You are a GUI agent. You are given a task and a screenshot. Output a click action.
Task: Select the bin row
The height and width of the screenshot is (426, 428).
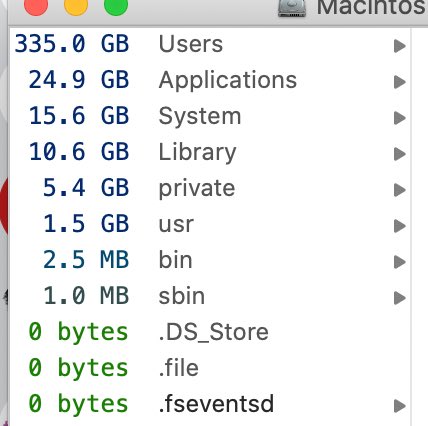pos(210,260)
